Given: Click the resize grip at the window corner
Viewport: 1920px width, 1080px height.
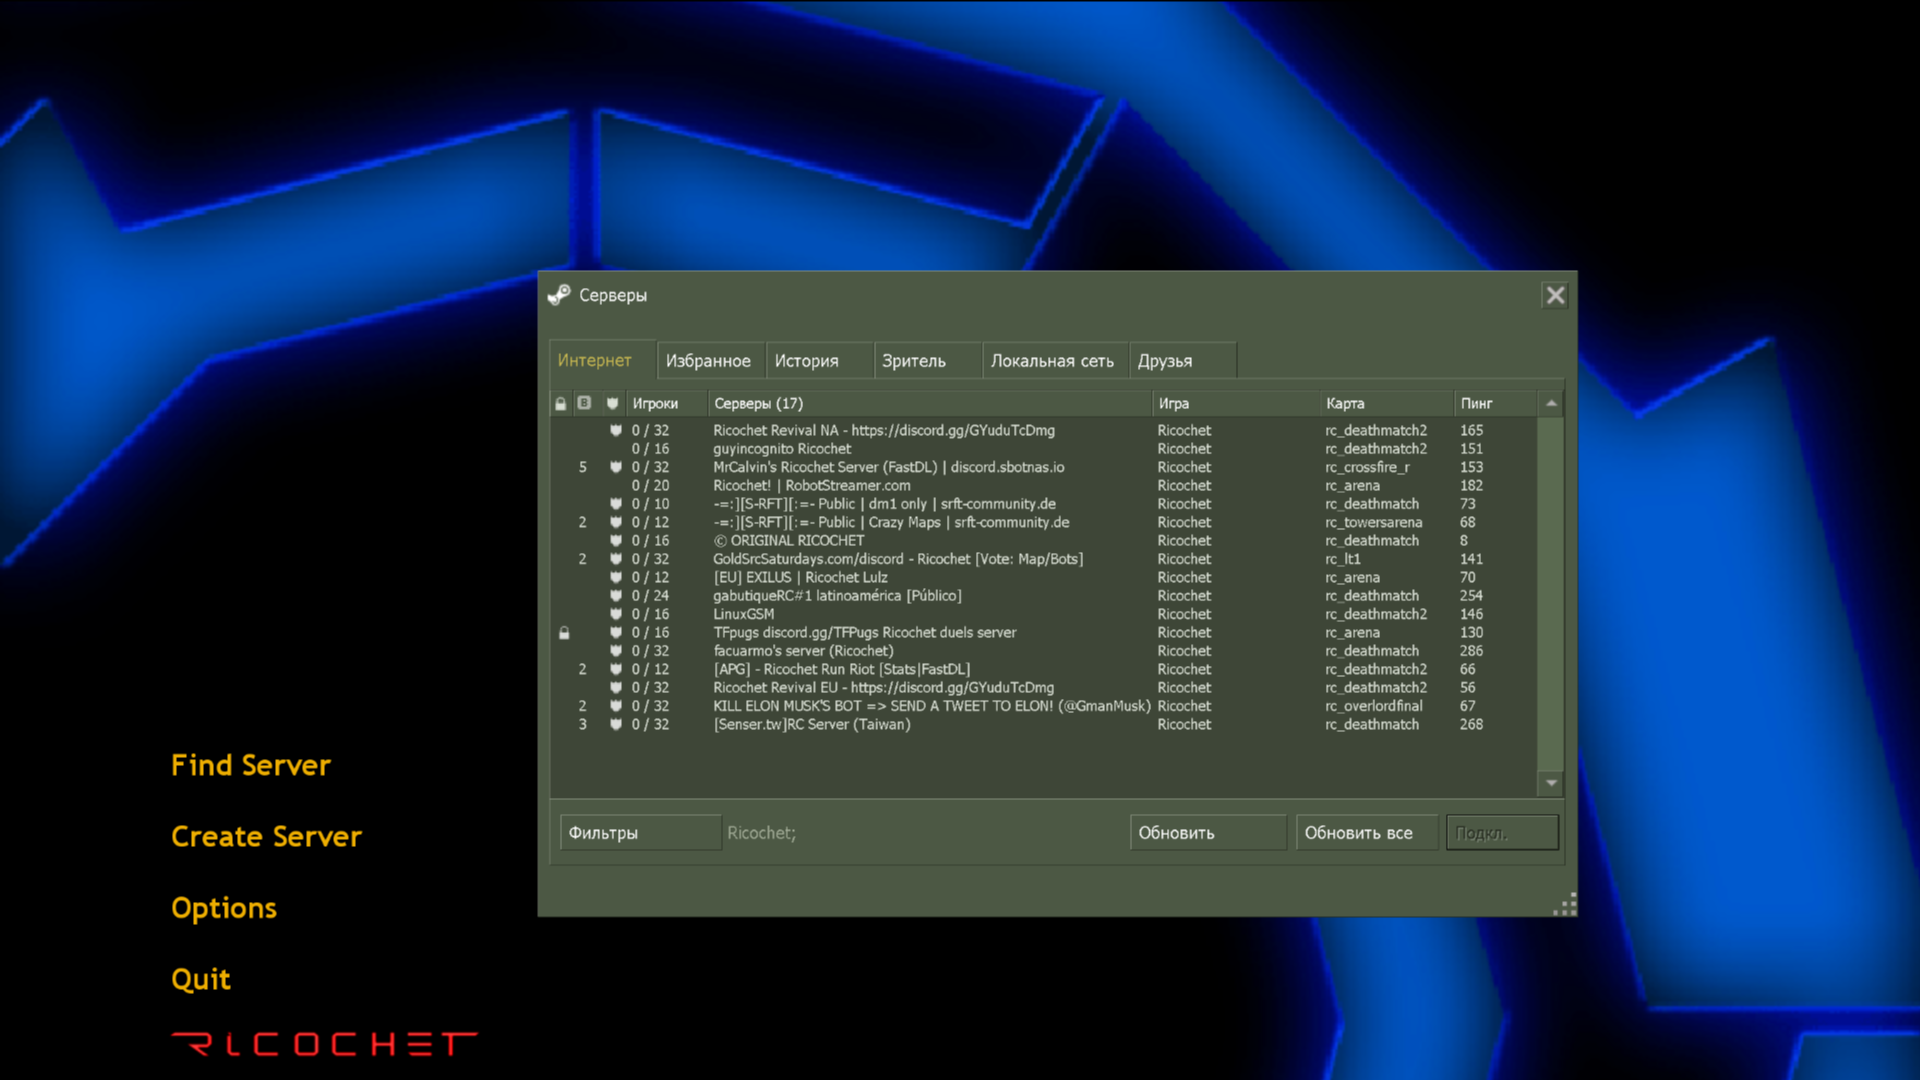Looking at the screenshot, I should pyautogui.click(x=1565, y=905).
